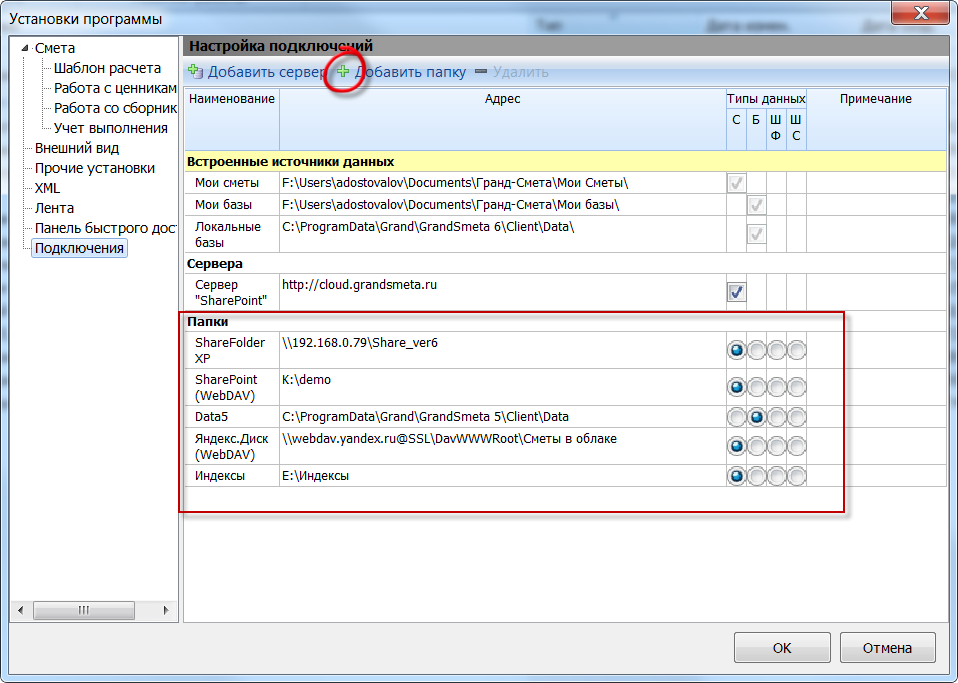Select ШФ radio for Индексы folder
The height and width of the screenshot is (683, 958).
pyautogui.click(x=777, y=476)
